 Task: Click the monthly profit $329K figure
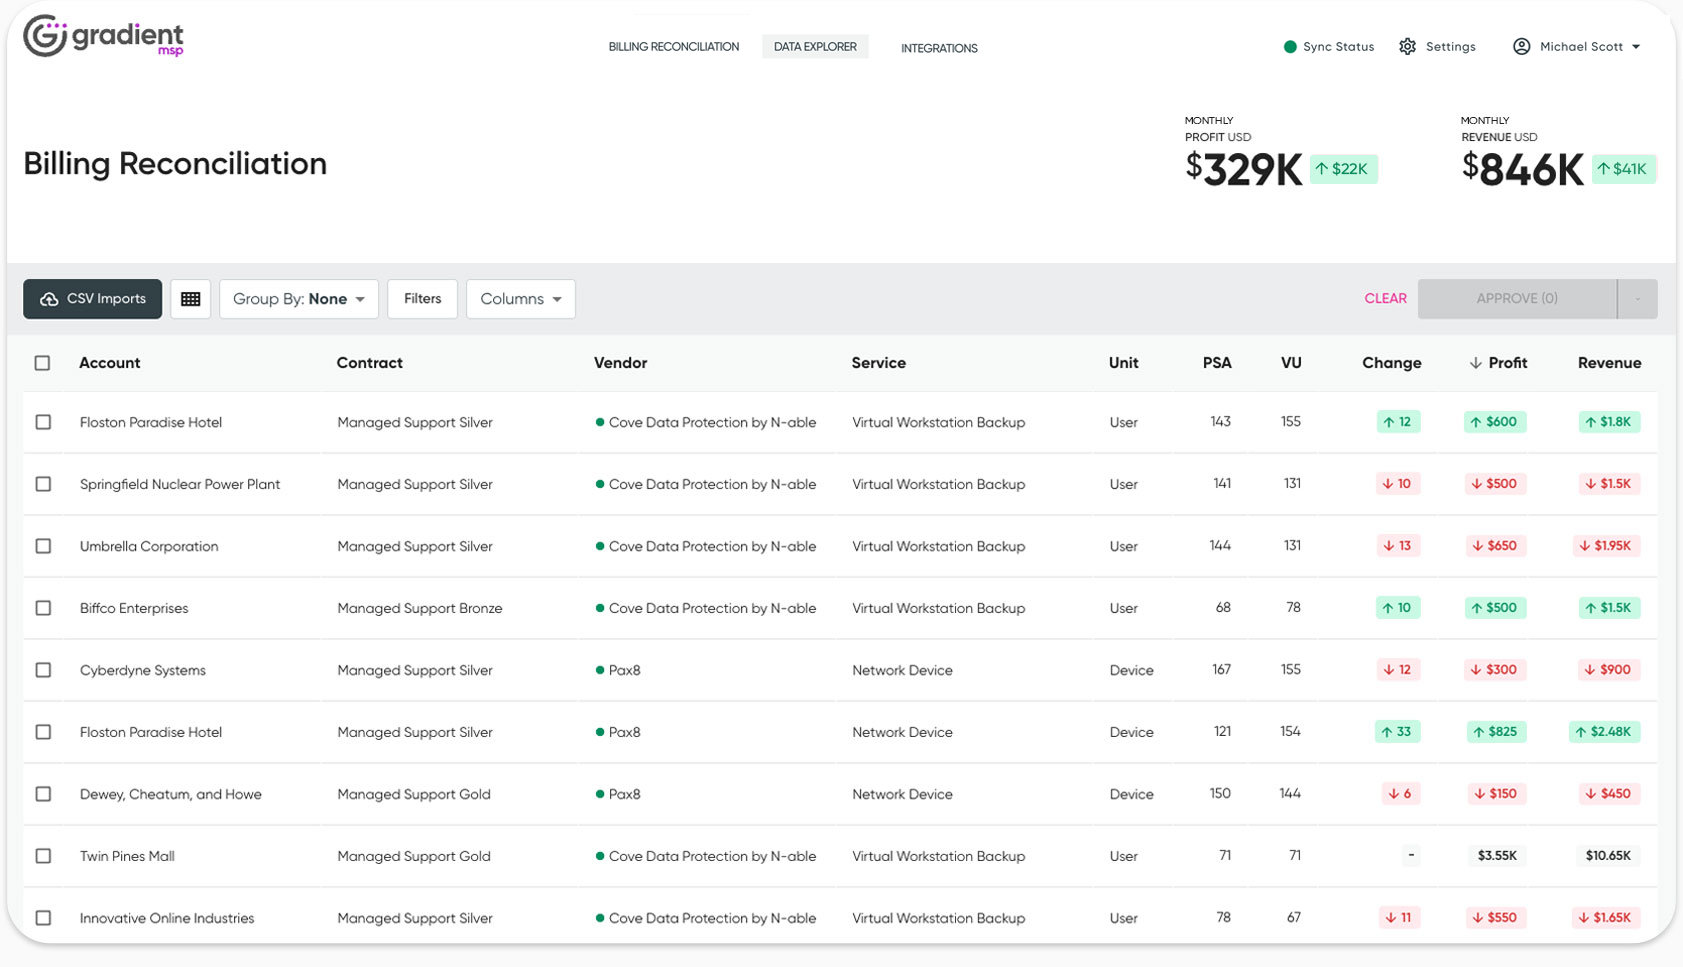click(1243, 170)
